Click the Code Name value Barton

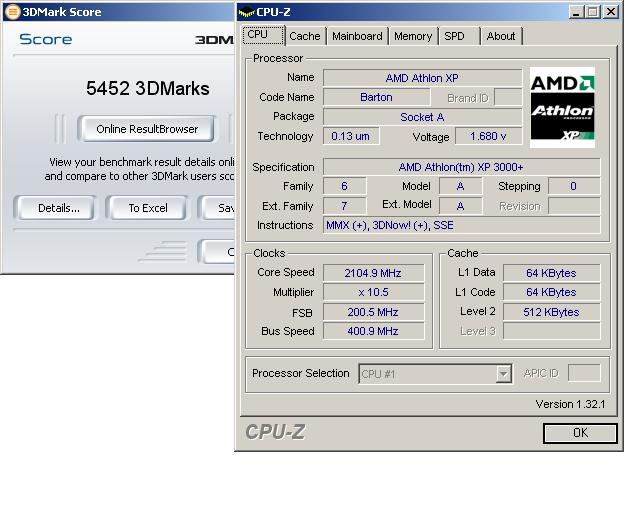pyautogui.click(x=376, y=97)
